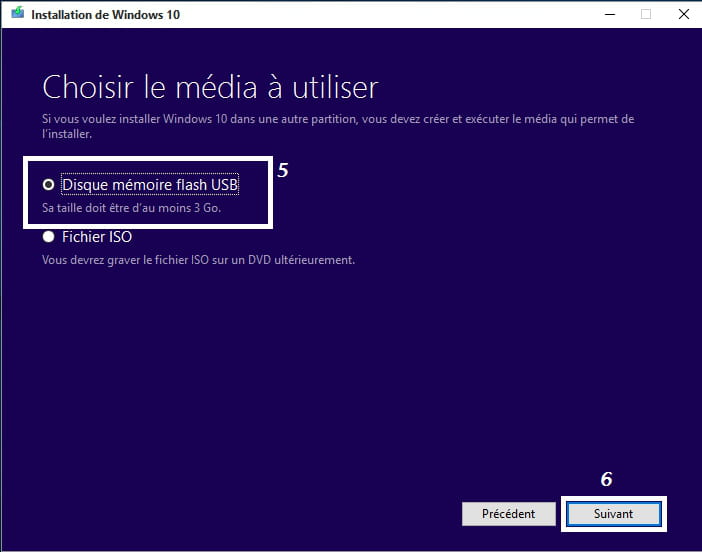The image size is (702, 552).
Task: Click the text 'Sa taille doit être d'au moins 3 Go.'
Action: click(132, 208)
